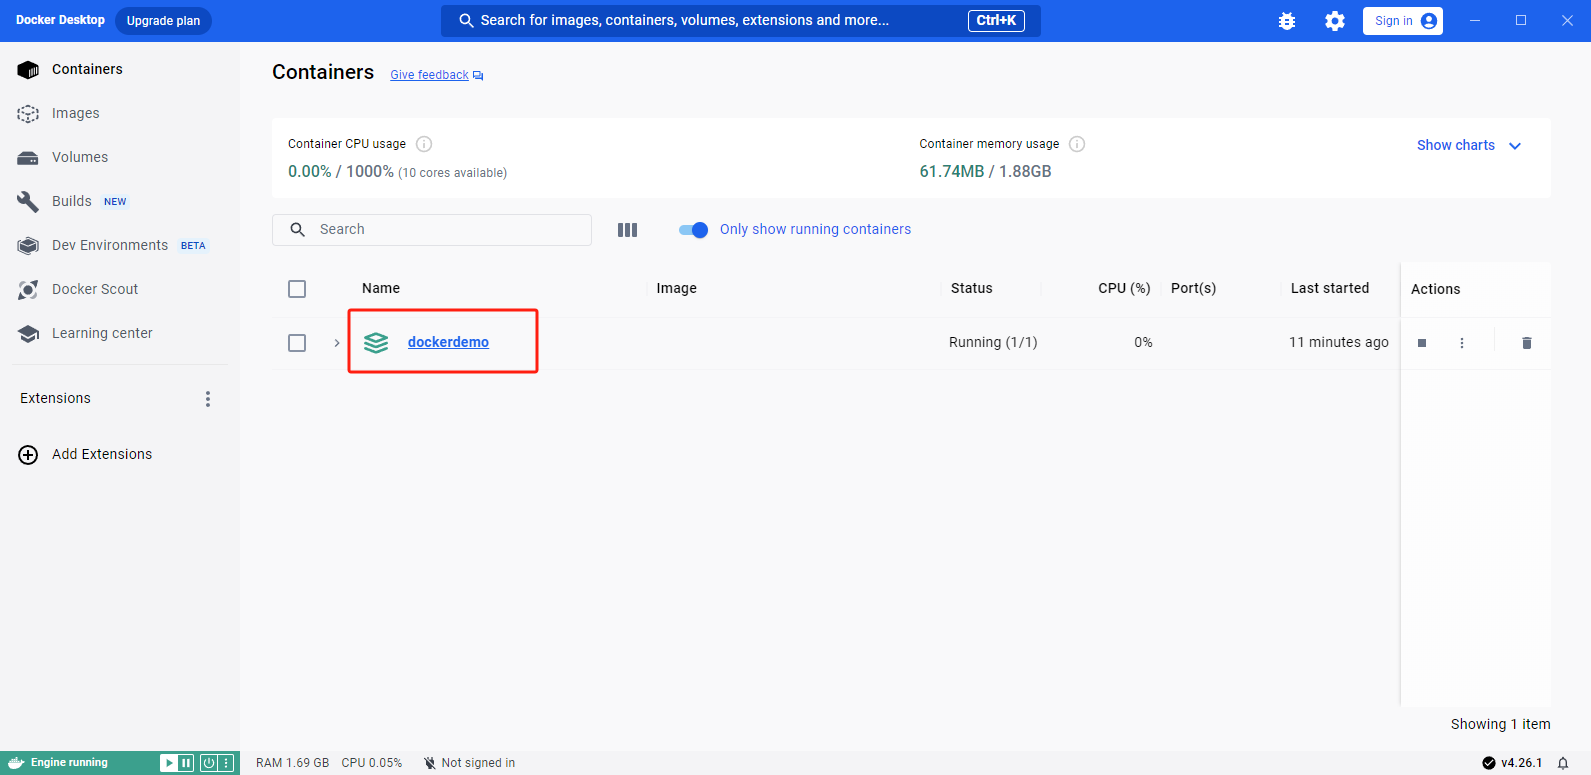The width and height of the screenshot is (1591, 775).
Task: Click the engine resume play button
Action: click(169, 763)
